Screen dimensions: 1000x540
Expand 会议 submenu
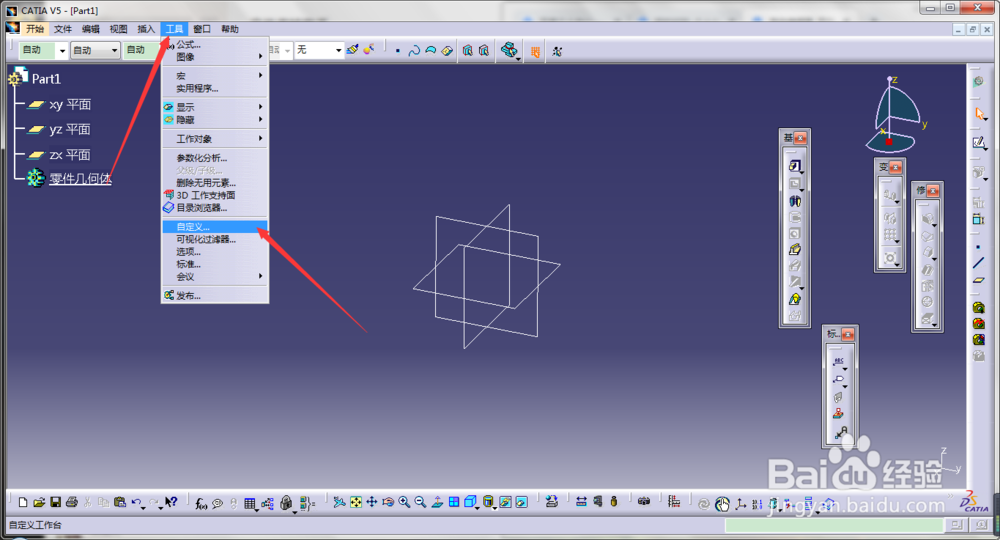[214, 277]
